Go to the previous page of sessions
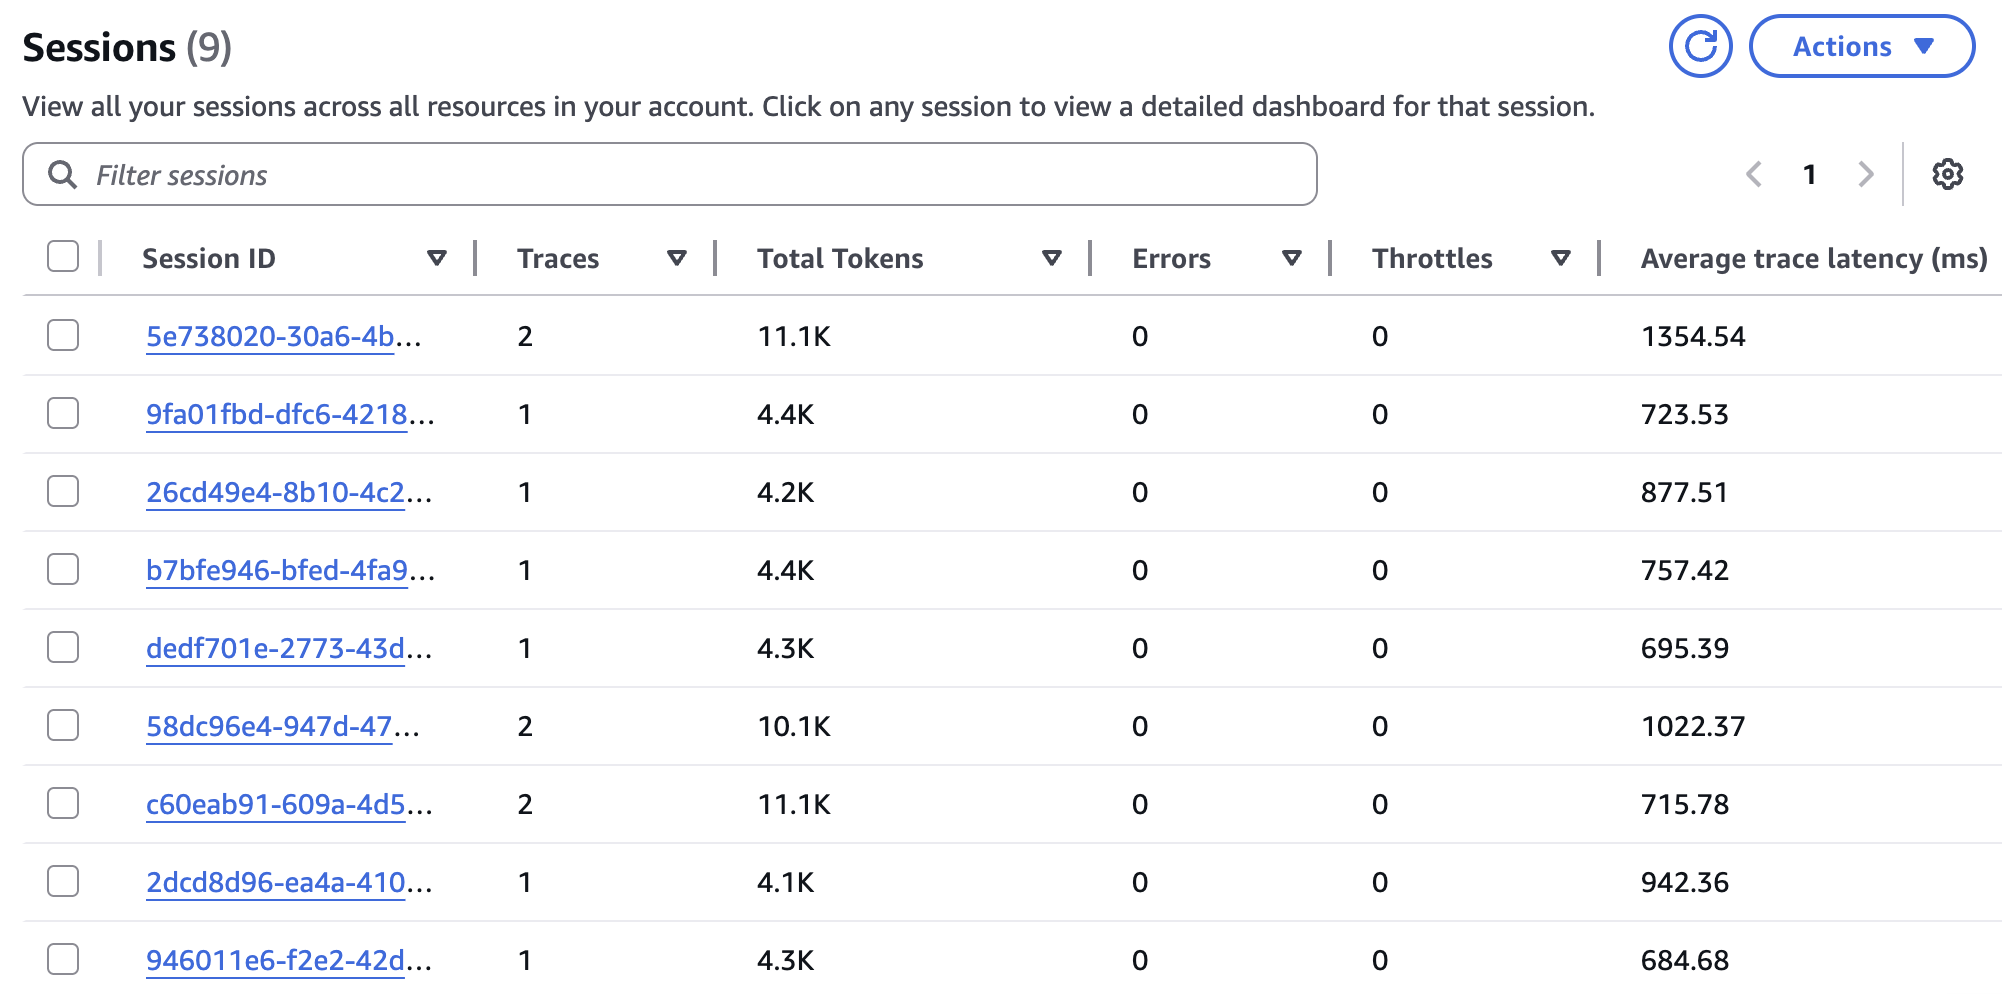The height and width of the screenshot is (994, 2002). pyautogui.click(x=1755, y=174)
